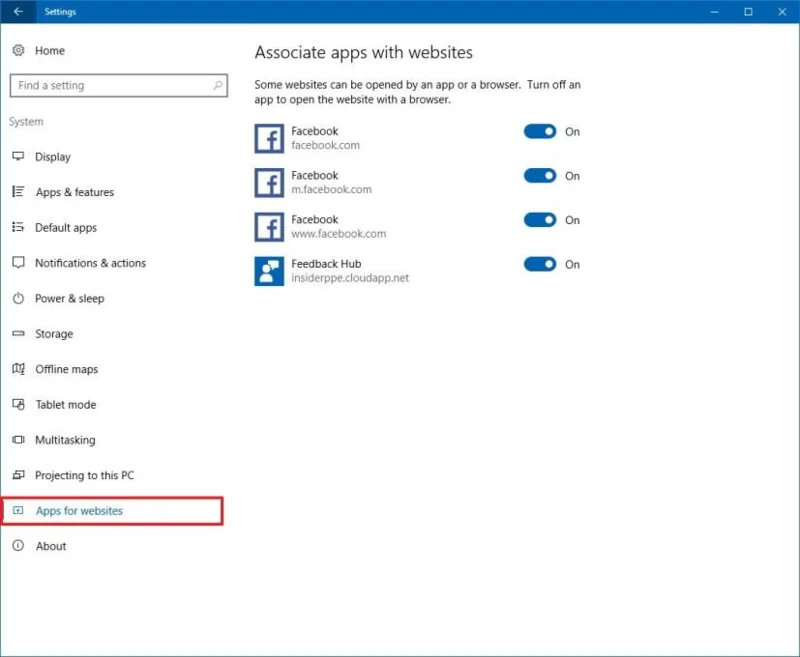
Task: Click the Home gear icon
Action: coord(18,50)
